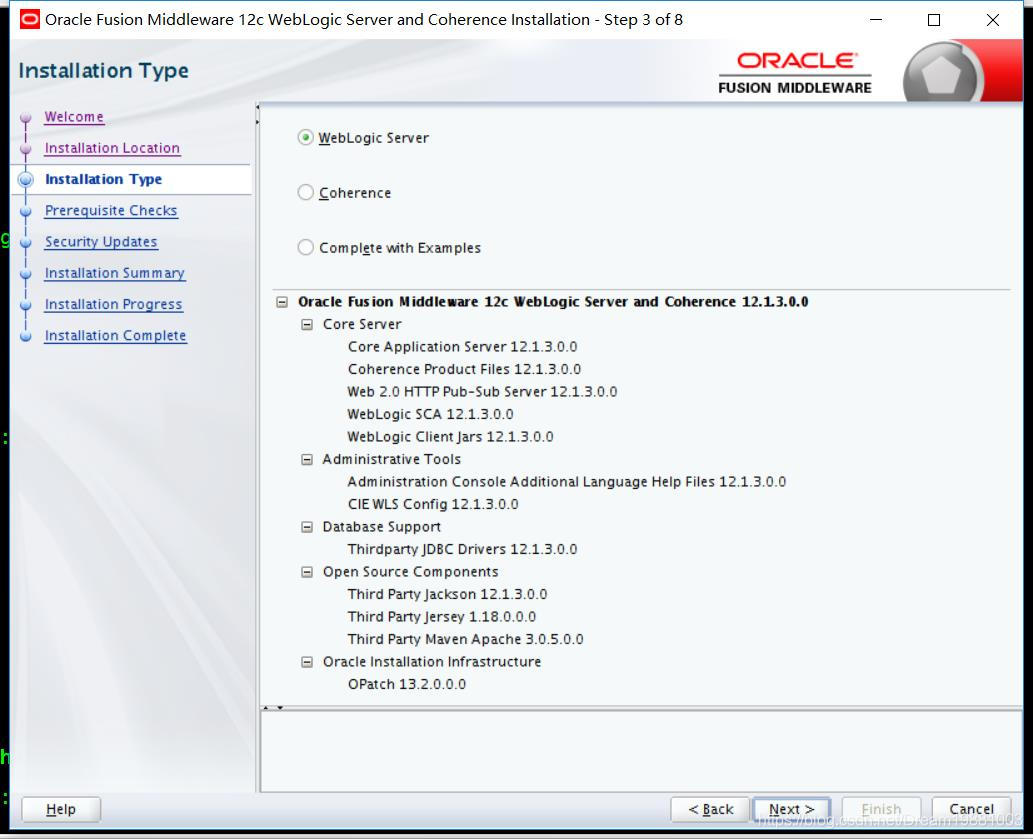Click the Oracle Installation Infrastructure label
The width and height of the screenshot is (1033, 839).
point(432,662)
